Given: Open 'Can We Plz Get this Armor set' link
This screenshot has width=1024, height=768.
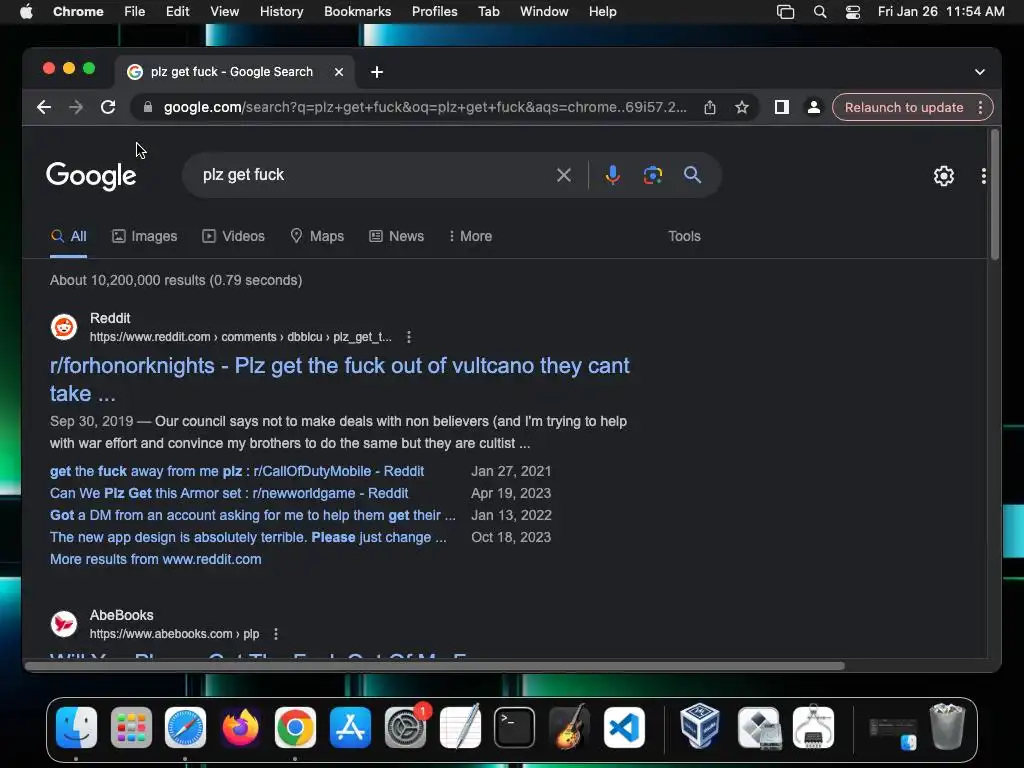Looking at the screenshot, I should (229, 494).
